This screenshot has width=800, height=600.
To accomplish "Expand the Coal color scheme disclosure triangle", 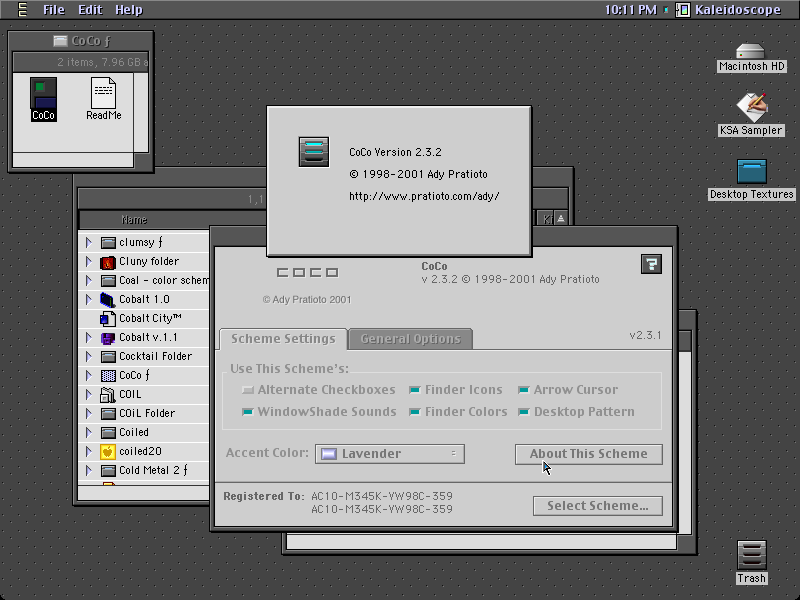I will (89, 281).
